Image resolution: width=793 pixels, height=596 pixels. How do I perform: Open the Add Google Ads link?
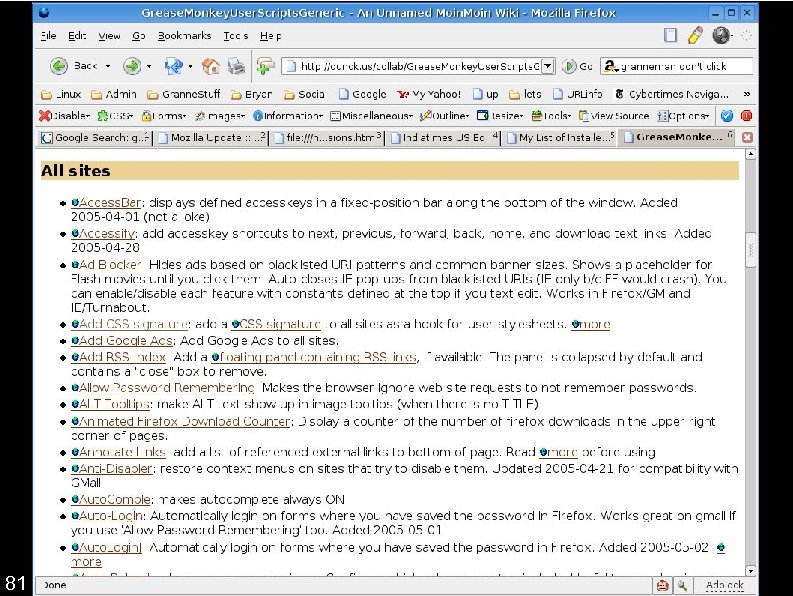click(125, 341)
